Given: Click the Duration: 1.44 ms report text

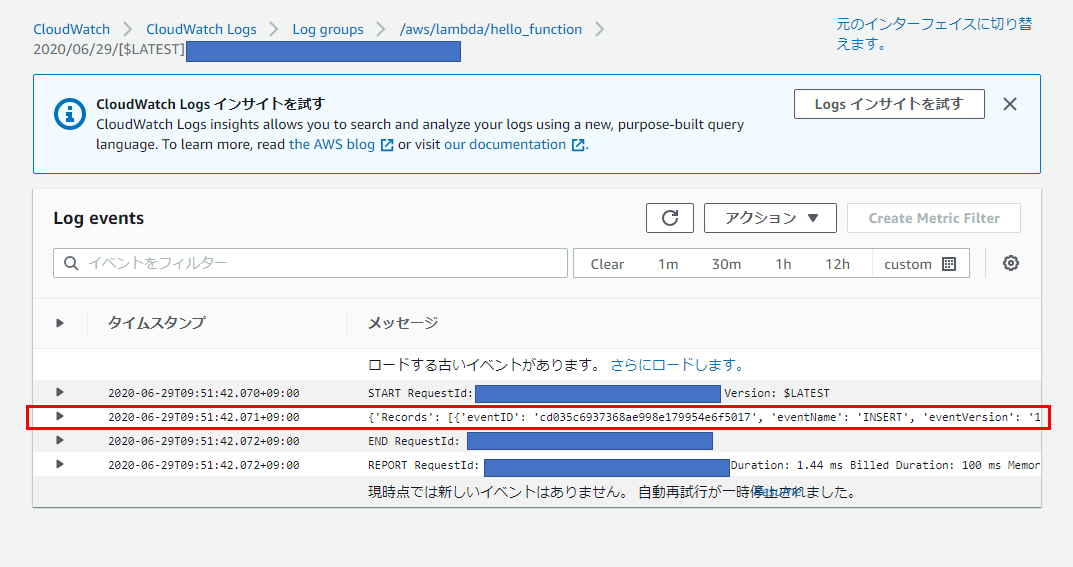Looking at the screenshot, I should 787,465.
